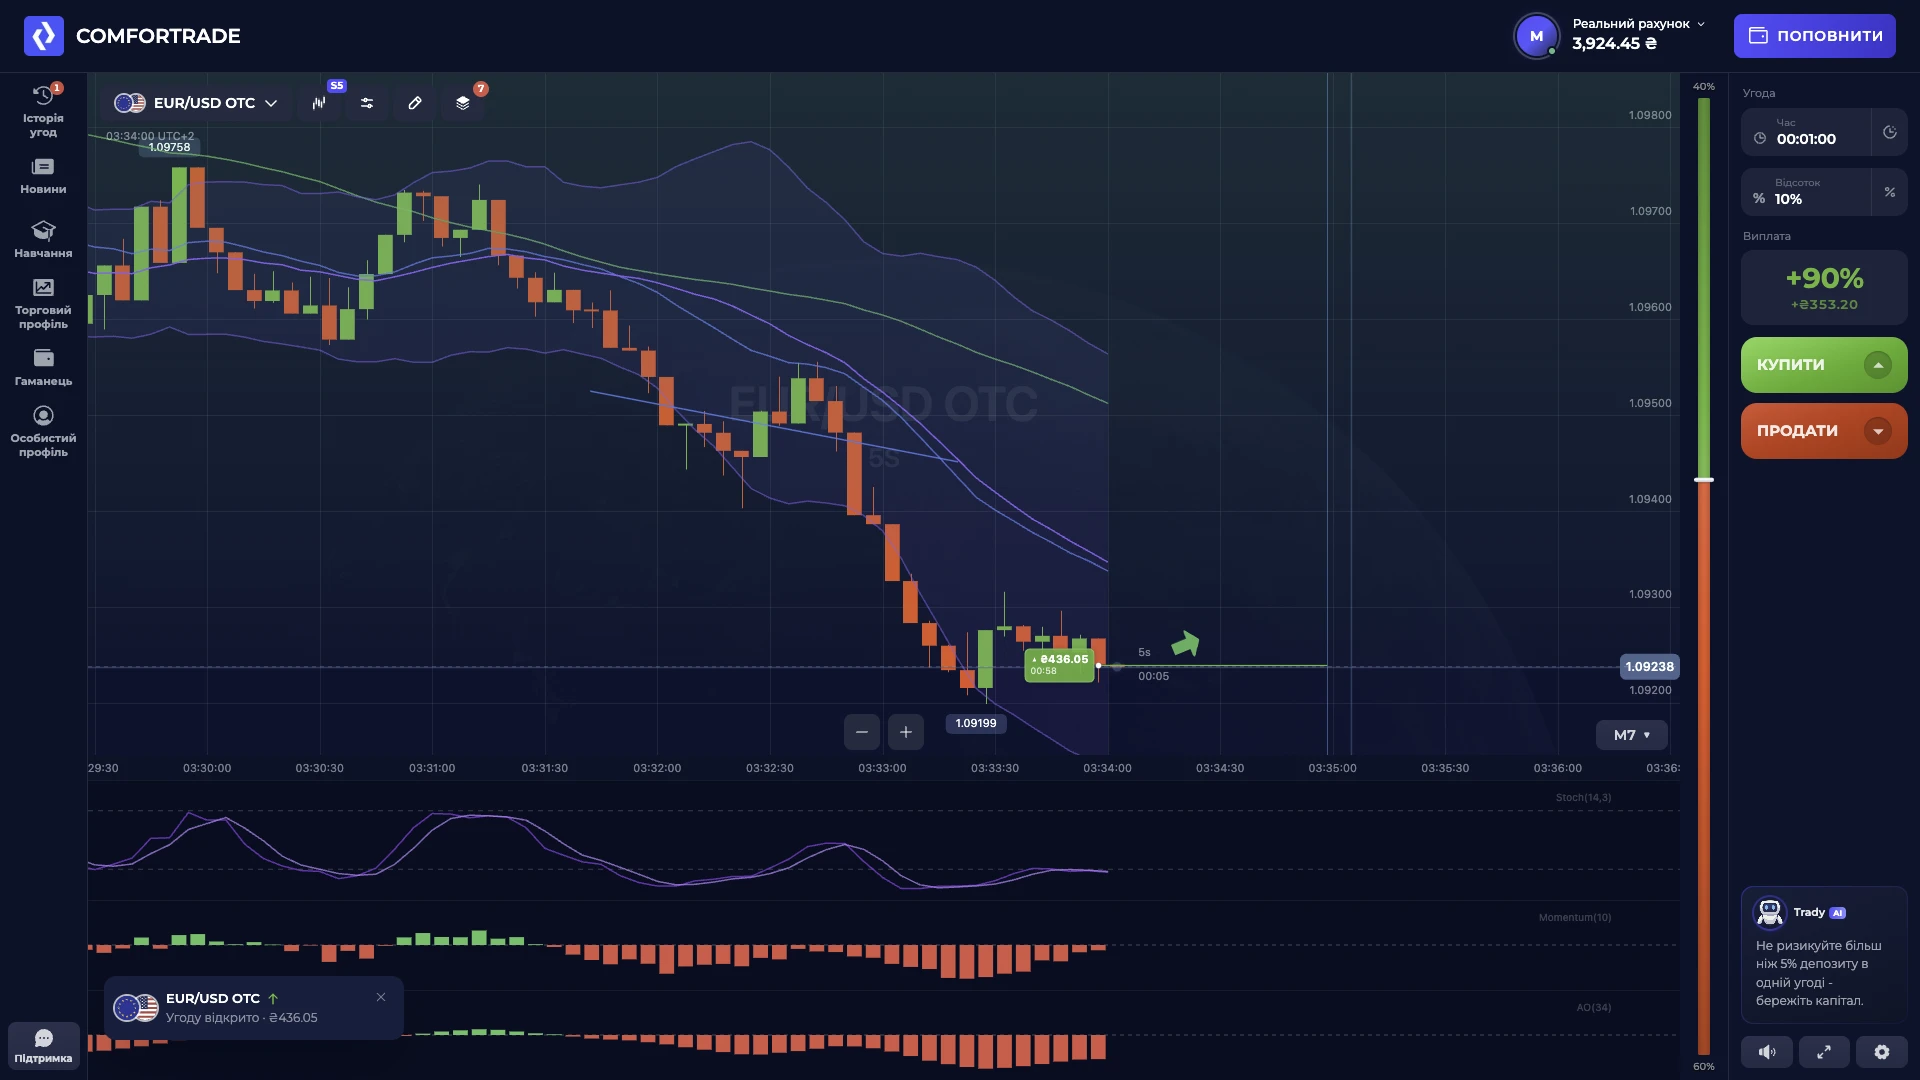
Task: Open the Особистий профіль menu item
Action: point(43,432)
